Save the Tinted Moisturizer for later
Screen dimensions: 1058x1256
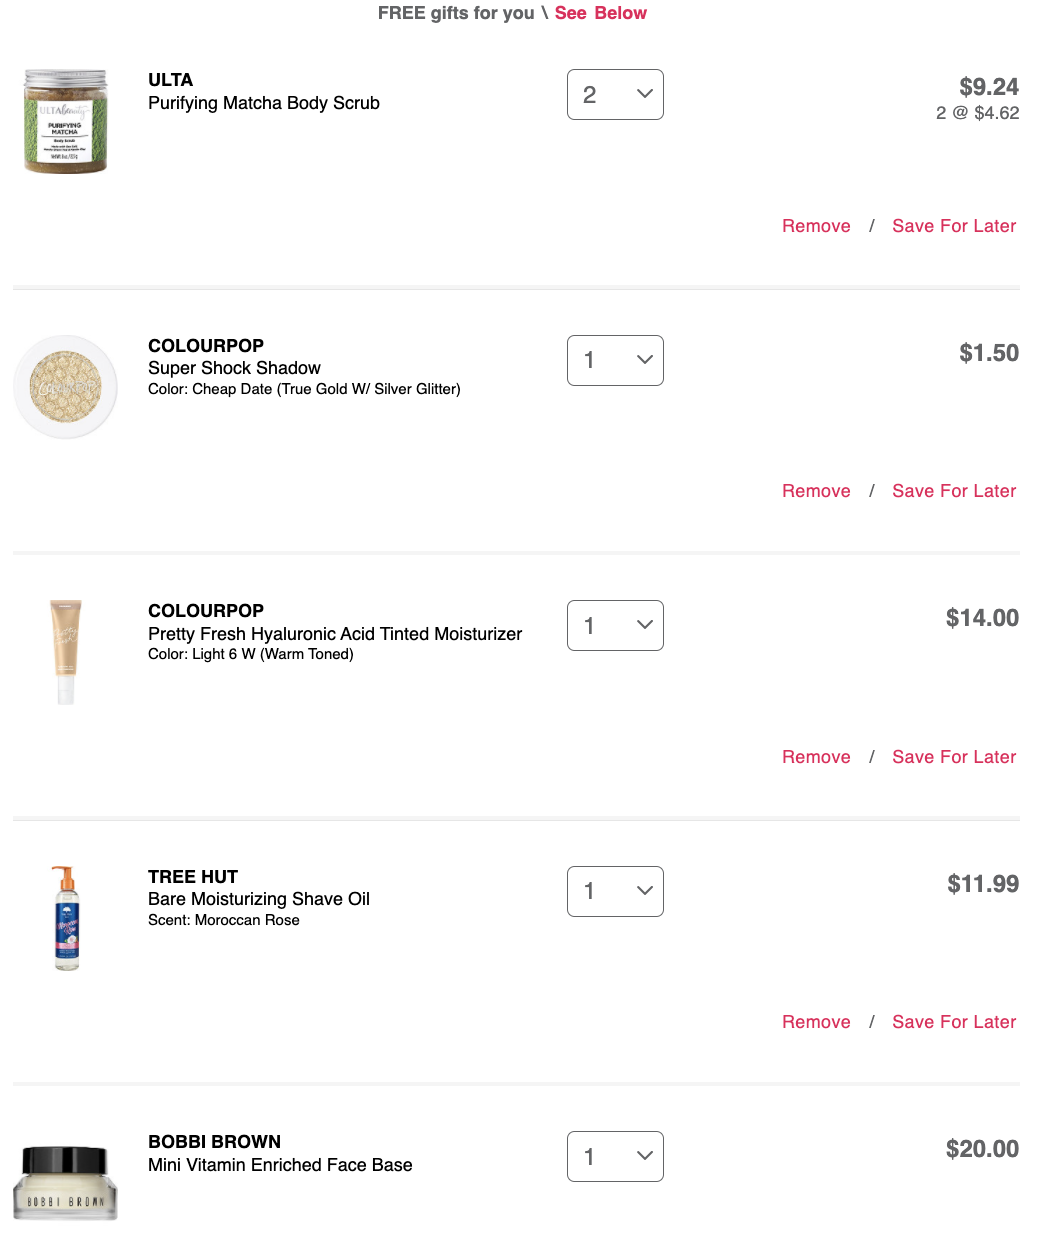[x=954, y=757]
